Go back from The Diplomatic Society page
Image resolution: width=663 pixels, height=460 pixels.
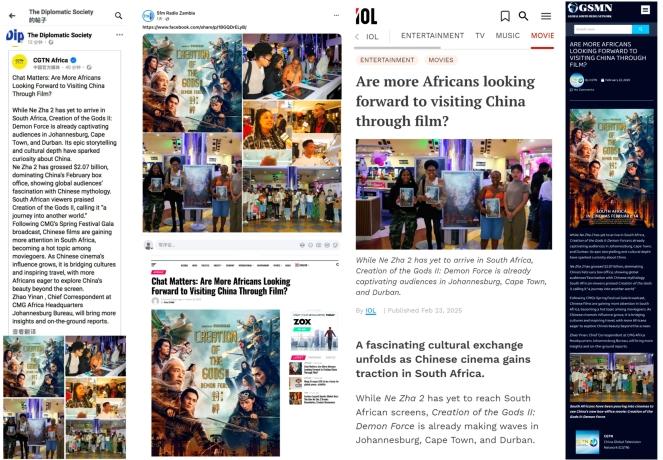(x=12, y=16)
